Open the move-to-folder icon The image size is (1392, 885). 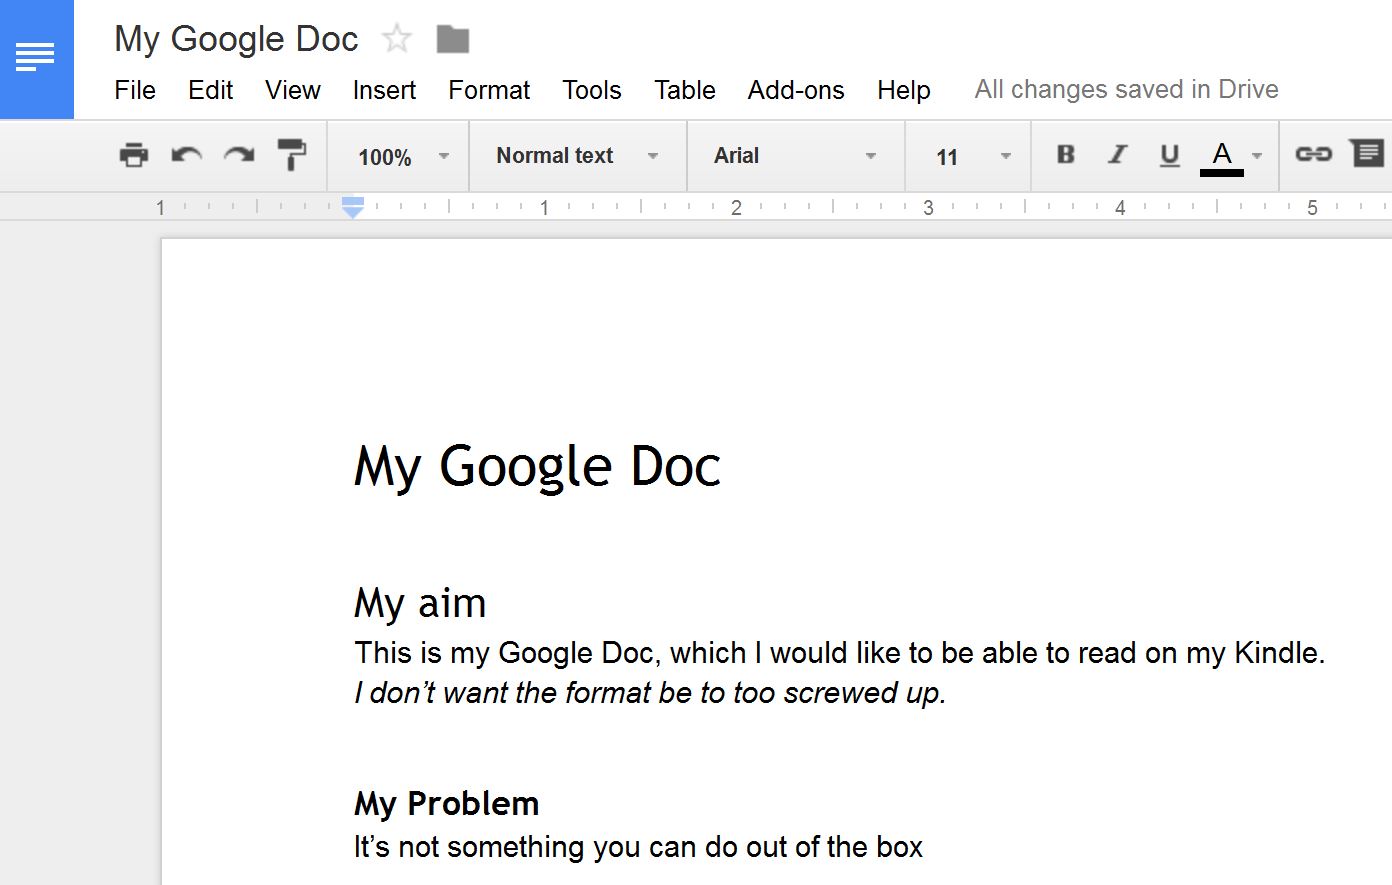(x=453, y=40)
